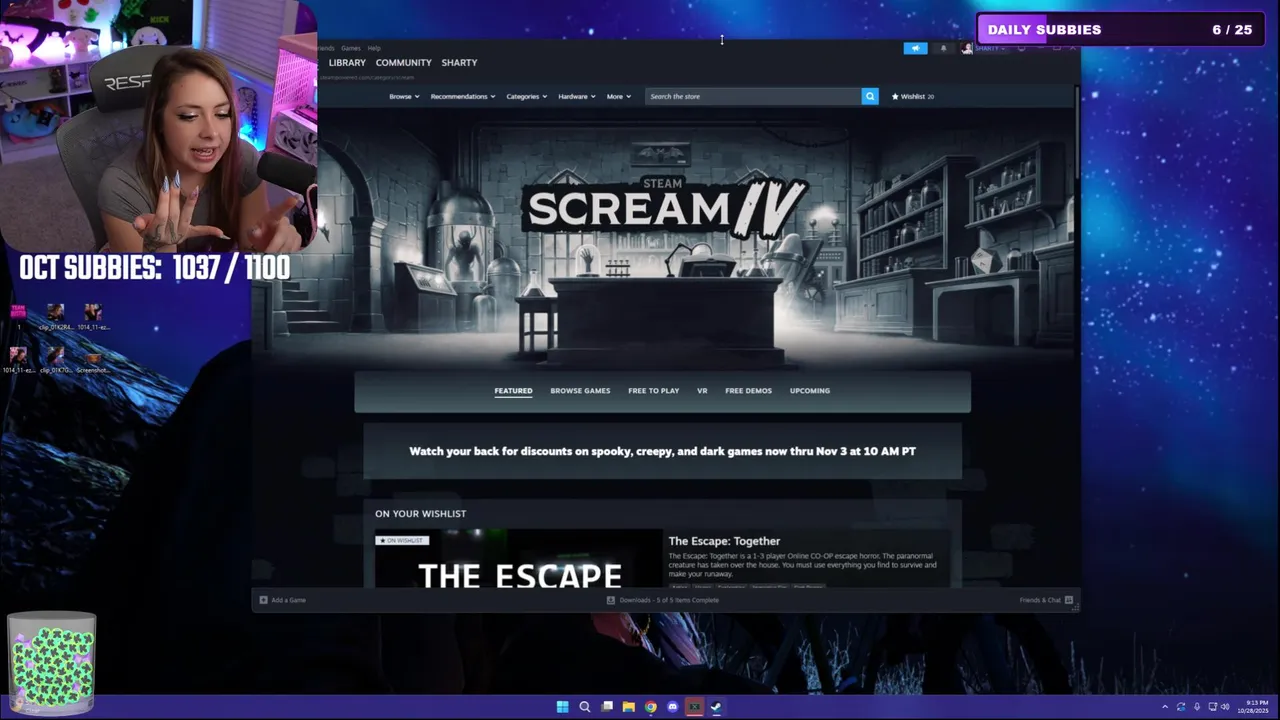This screenshot has width=1280, height=720.
Task: Click the blue search magnifier button in Steam
Action: click(870, 96)
